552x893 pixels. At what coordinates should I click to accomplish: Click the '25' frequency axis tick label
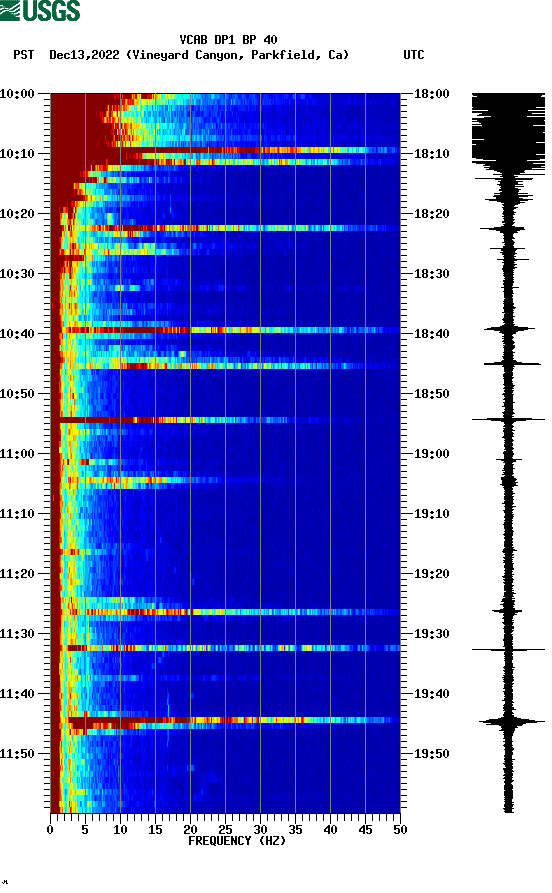point(225,830)
